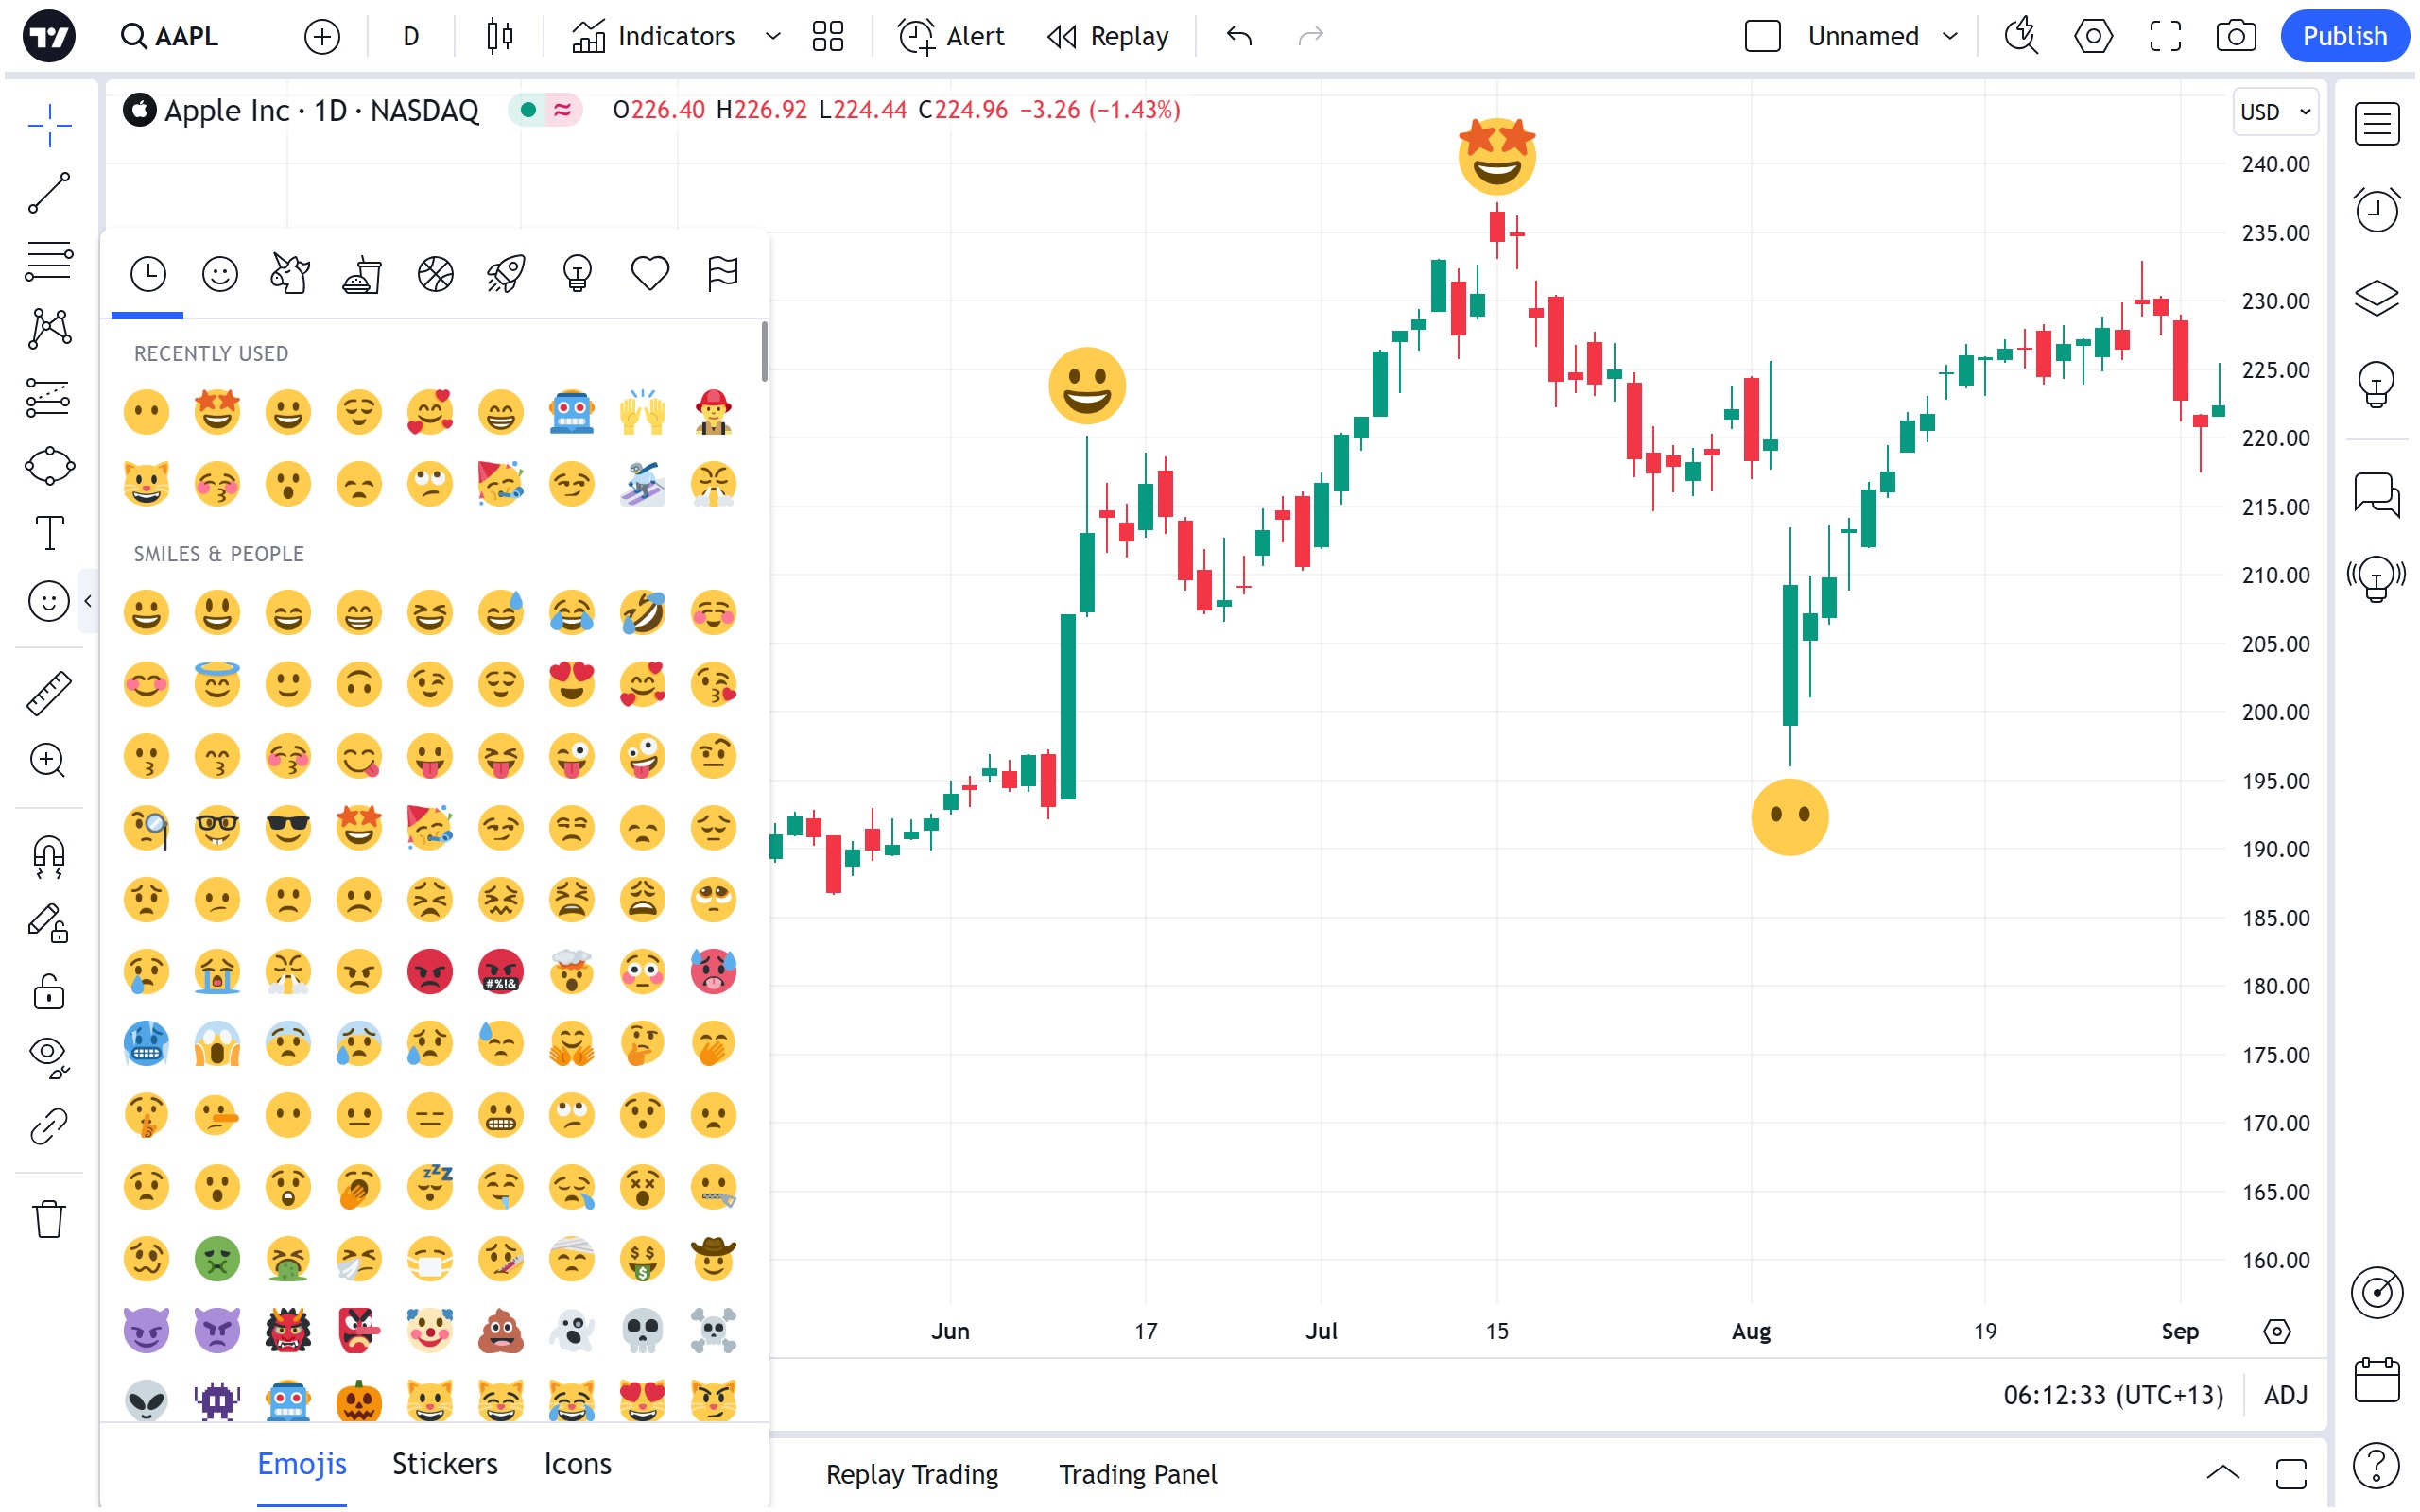Switch to the Stickers tab
Viewport: 2420px width, 1512px height.
[x=444, y=1464]
